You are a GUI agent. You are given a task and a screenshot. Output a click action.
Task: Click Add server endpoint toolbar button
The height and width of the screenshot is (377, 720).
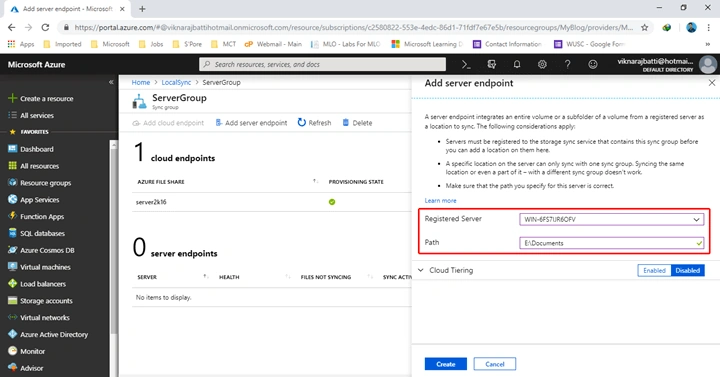[251, 123]
